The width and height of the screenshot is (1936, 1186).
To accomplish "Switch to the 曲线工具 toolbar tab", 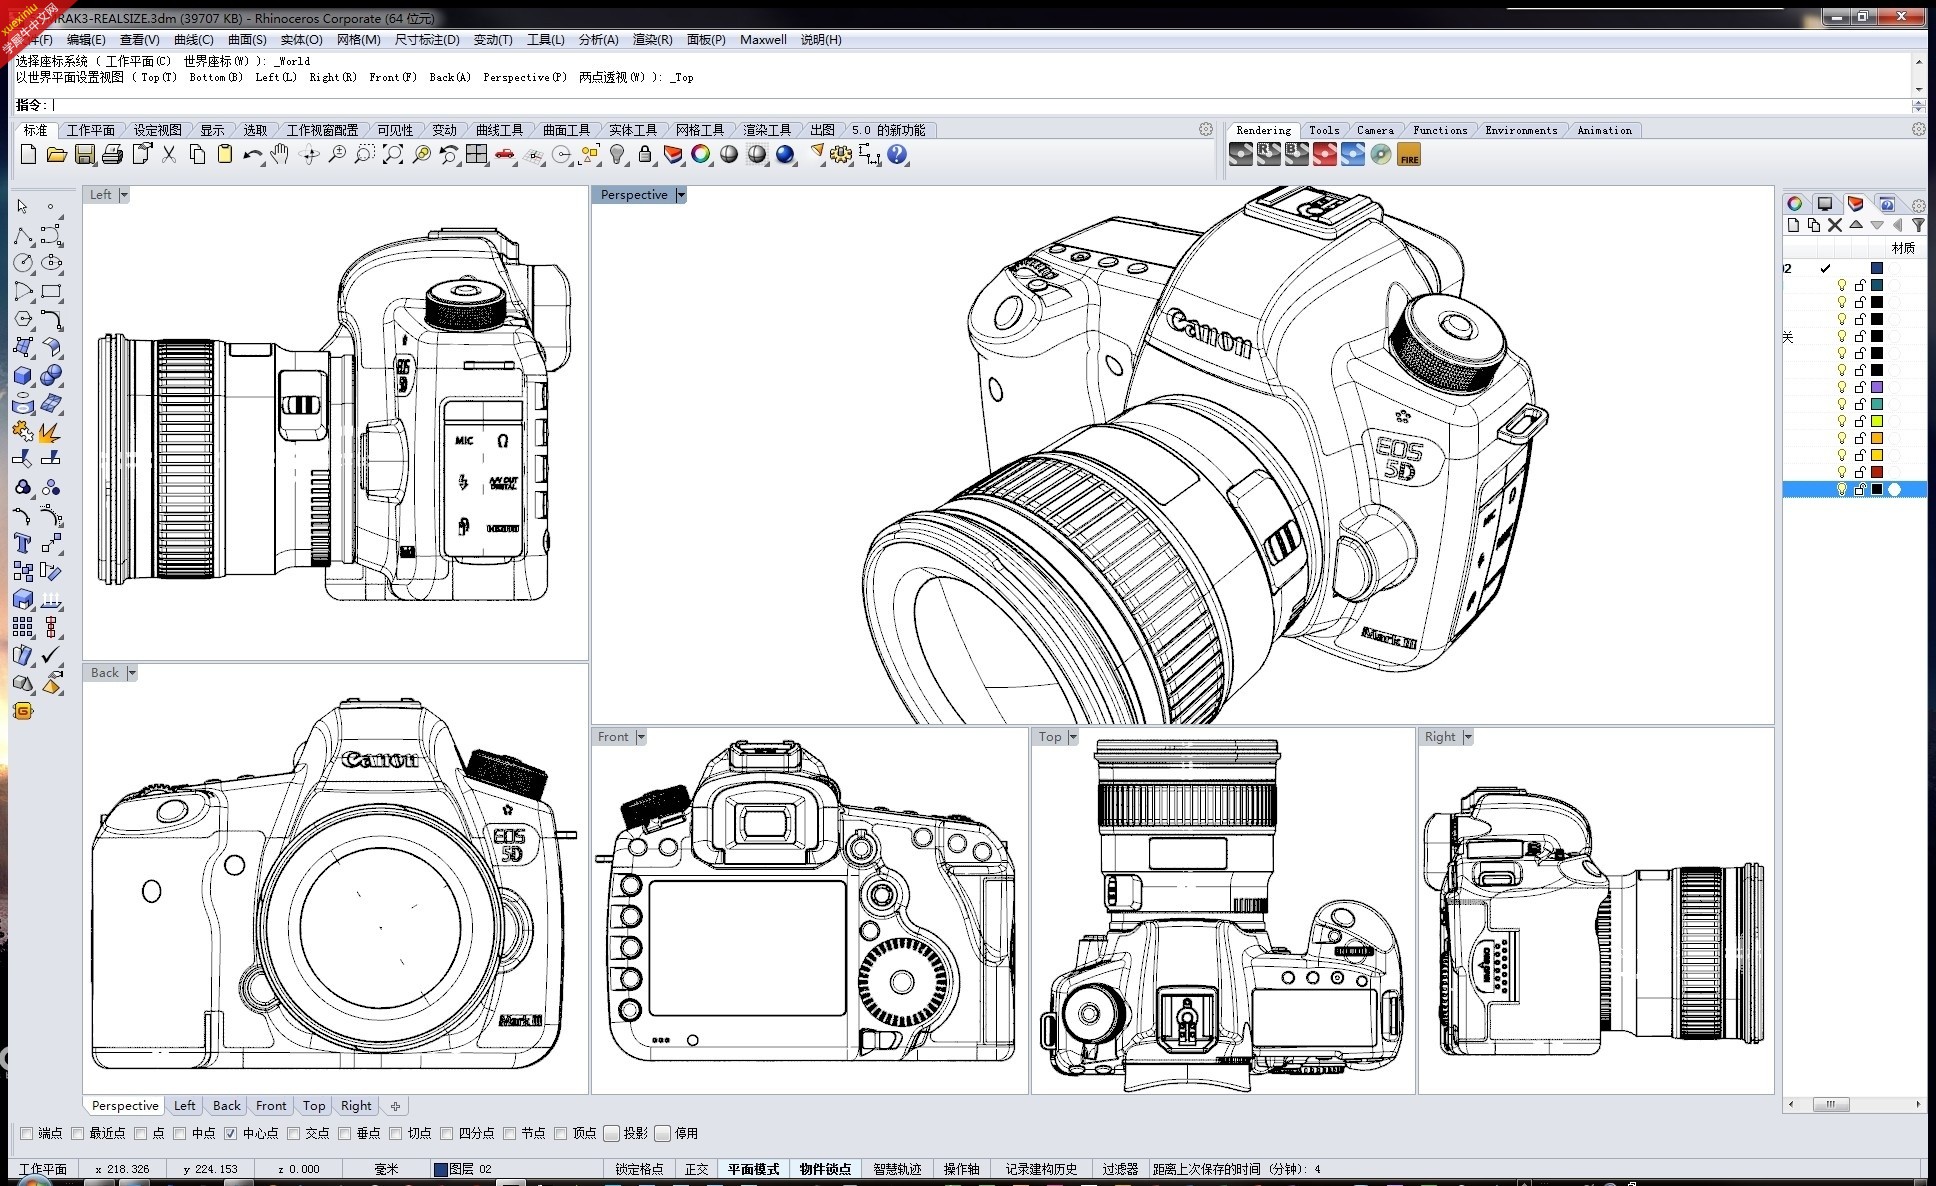I will pos(499,130).
